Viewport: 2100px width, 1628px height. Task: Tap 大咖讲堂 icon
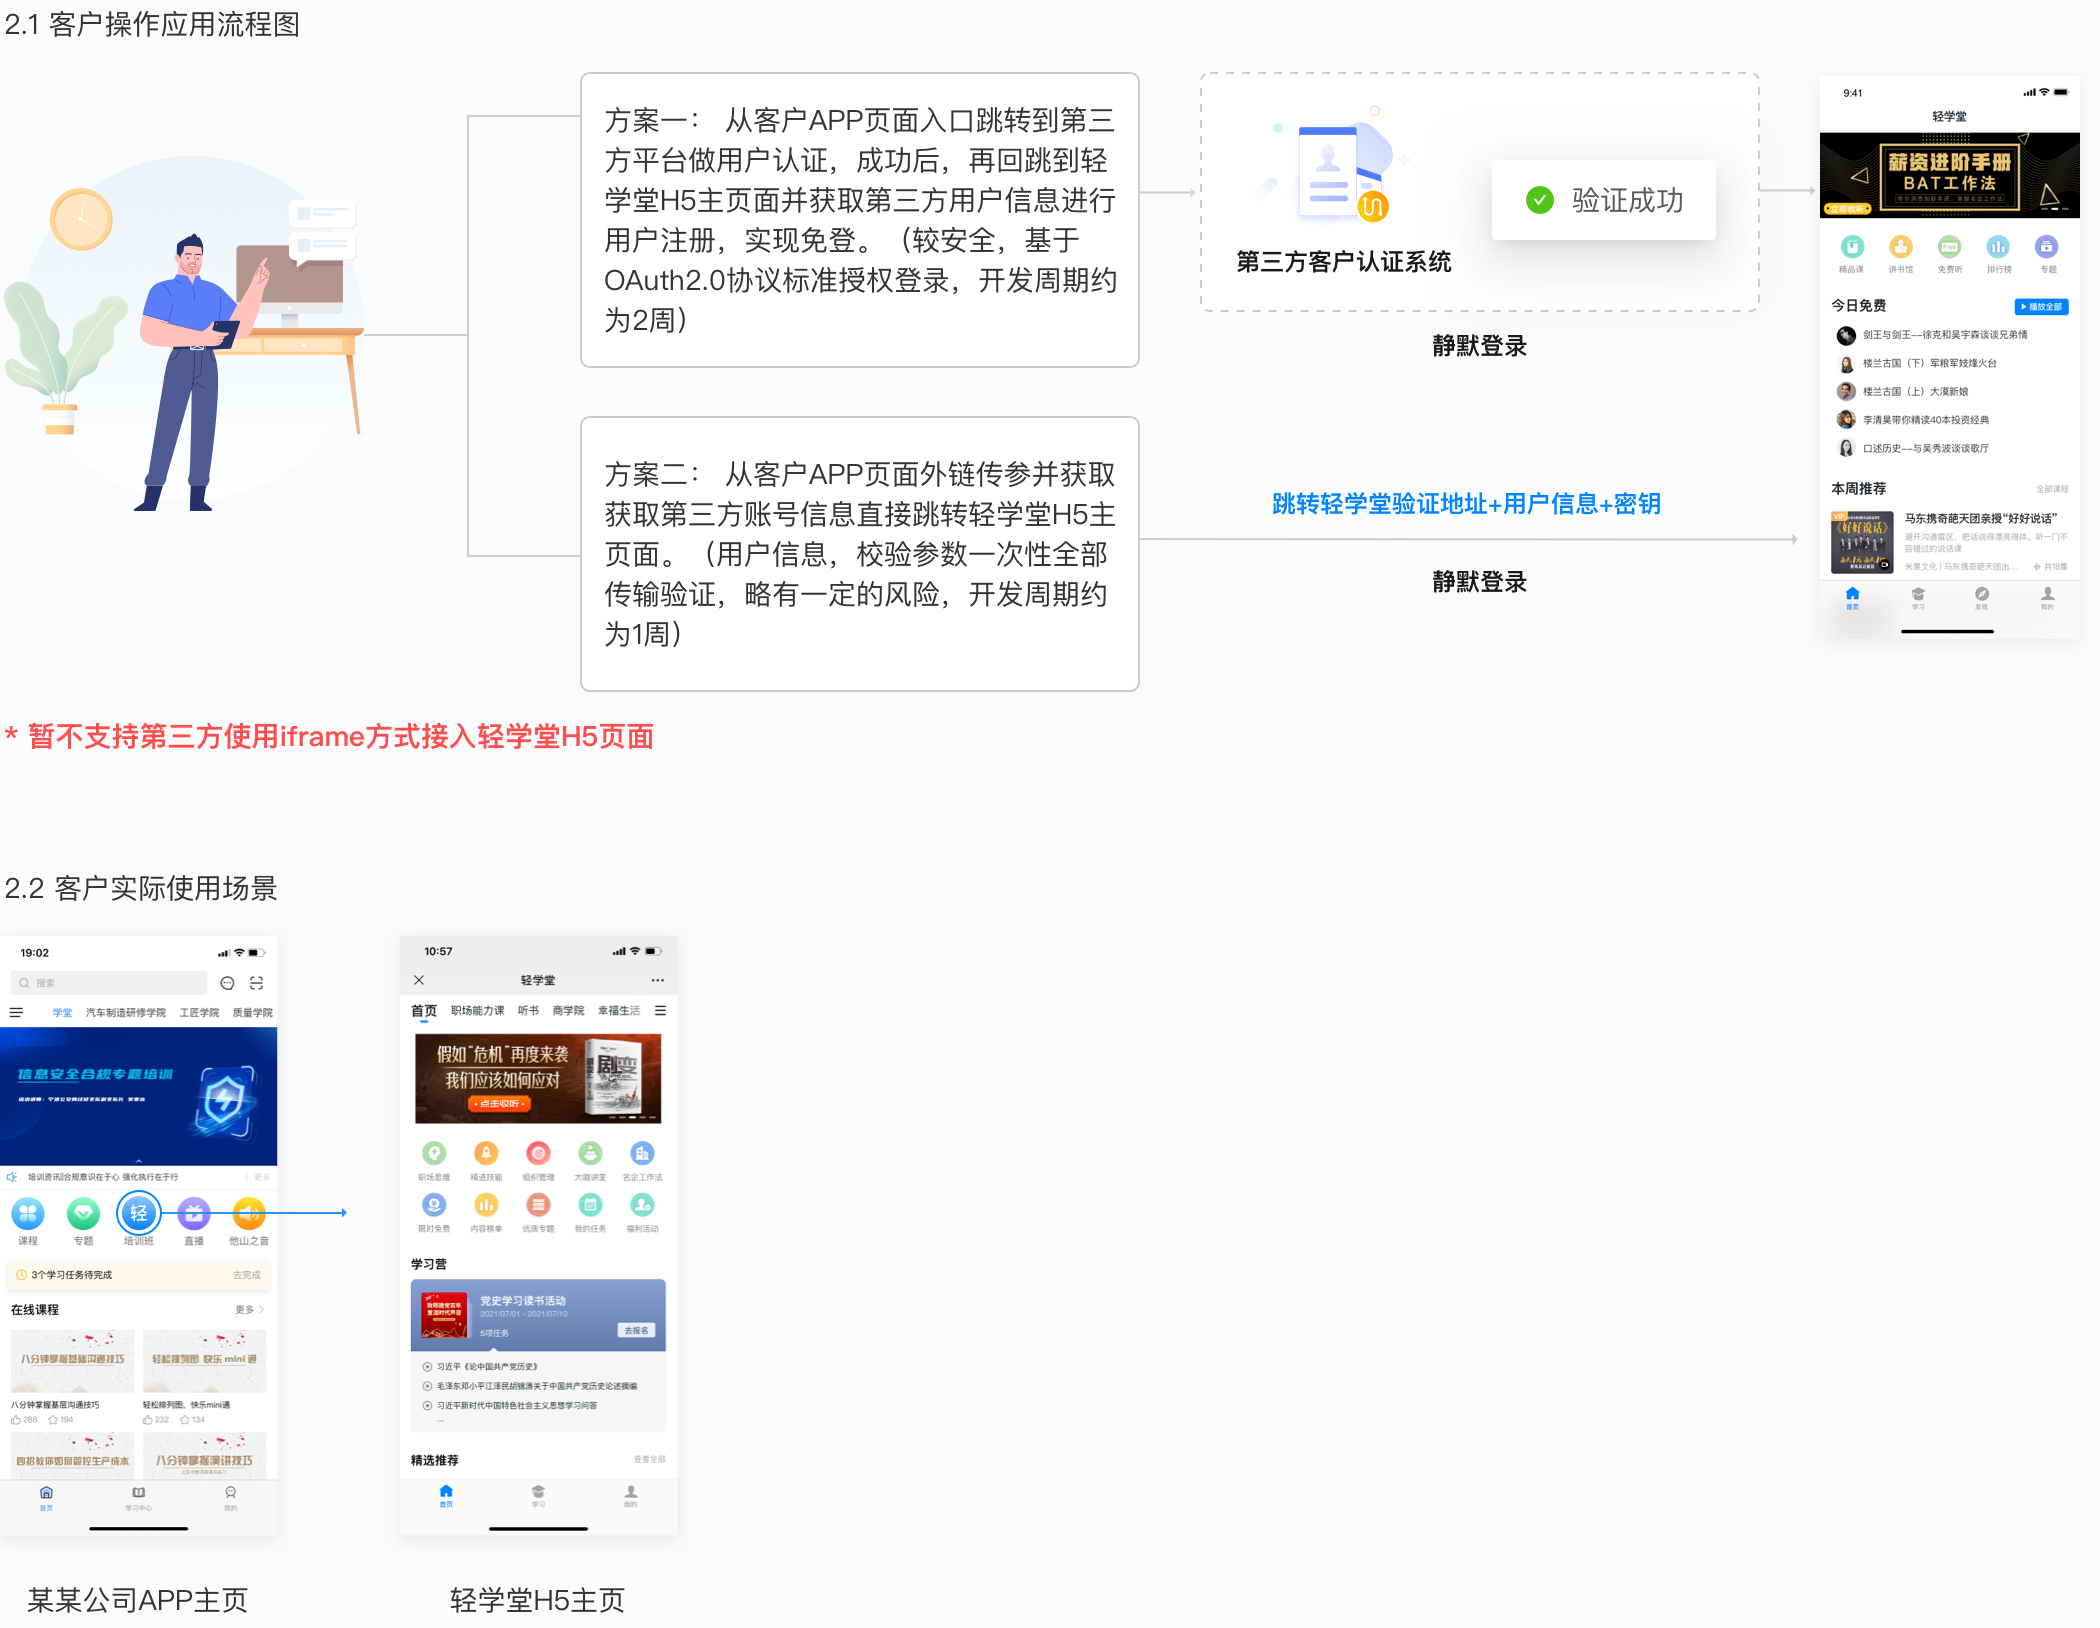(x=590, y=1153)
